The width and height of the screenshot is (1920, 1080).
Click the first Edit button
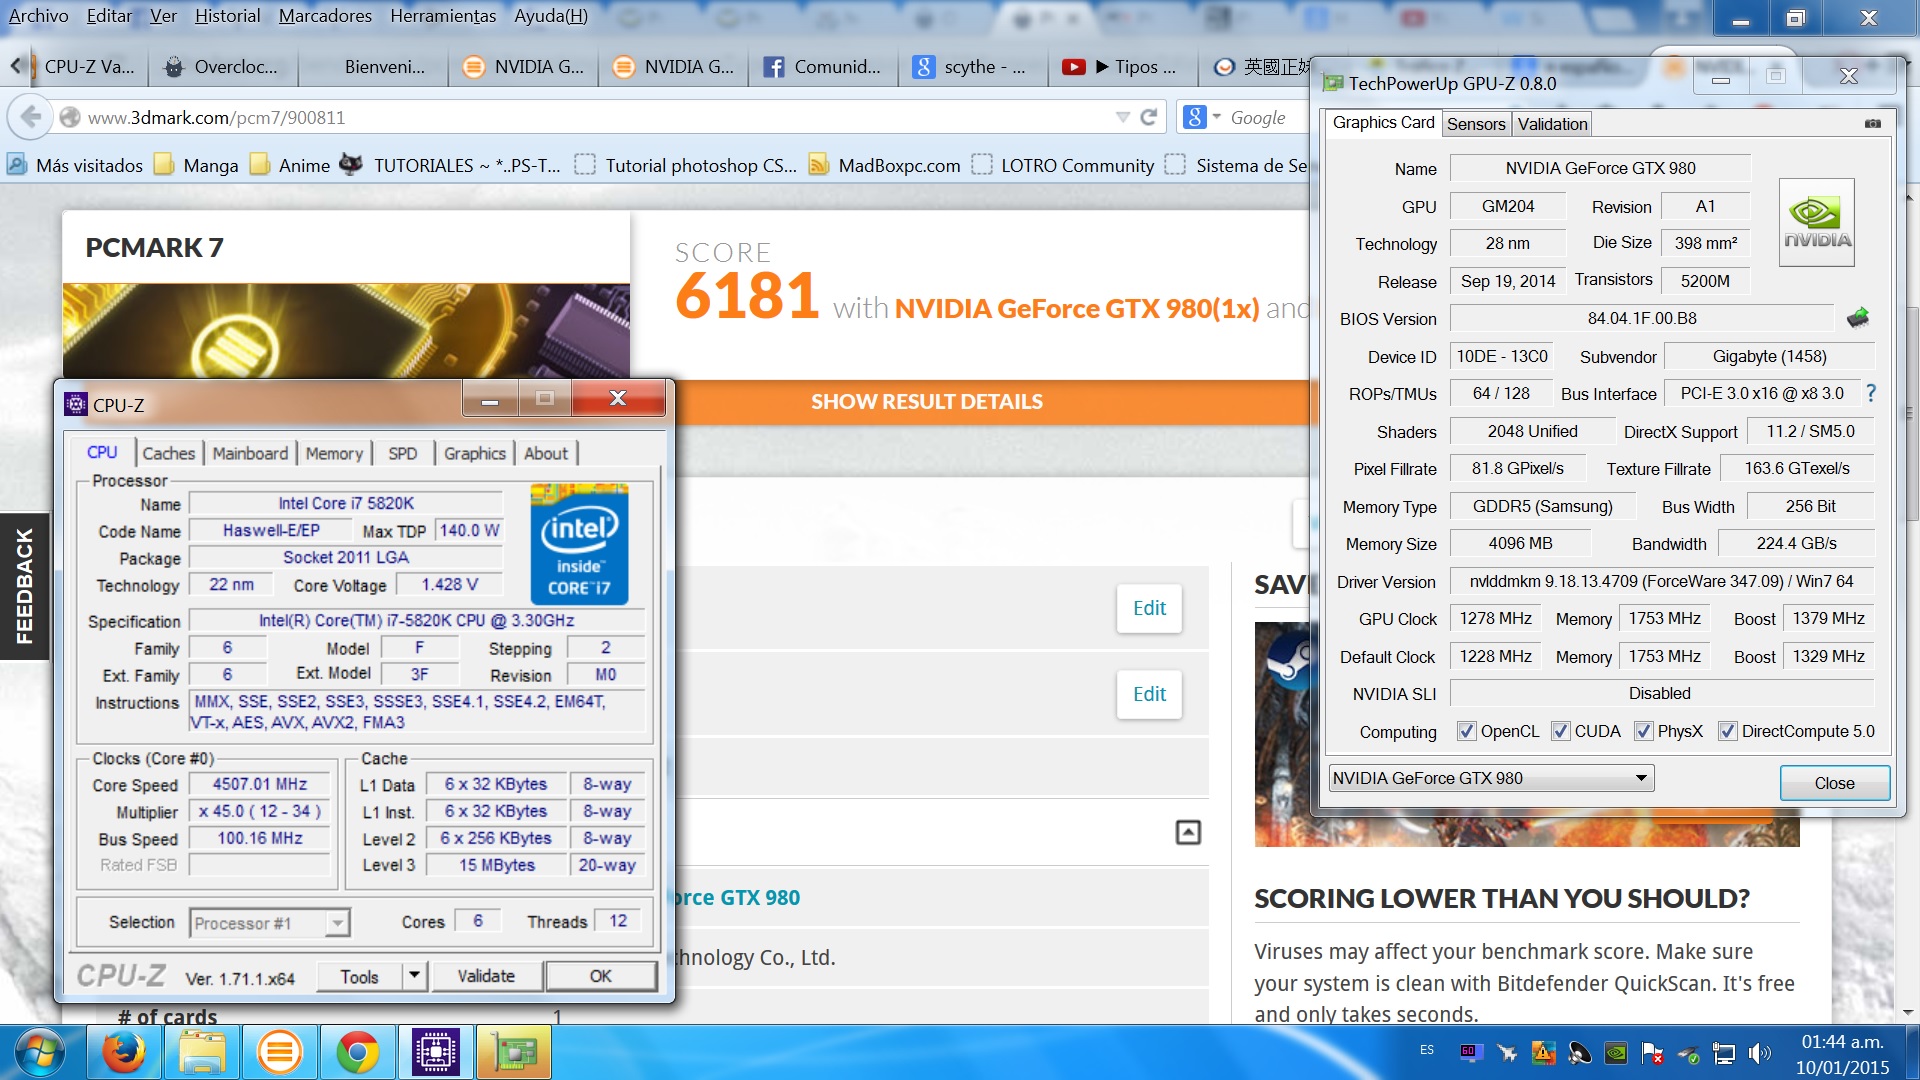pyautogui.click(x=1149, y=608)
